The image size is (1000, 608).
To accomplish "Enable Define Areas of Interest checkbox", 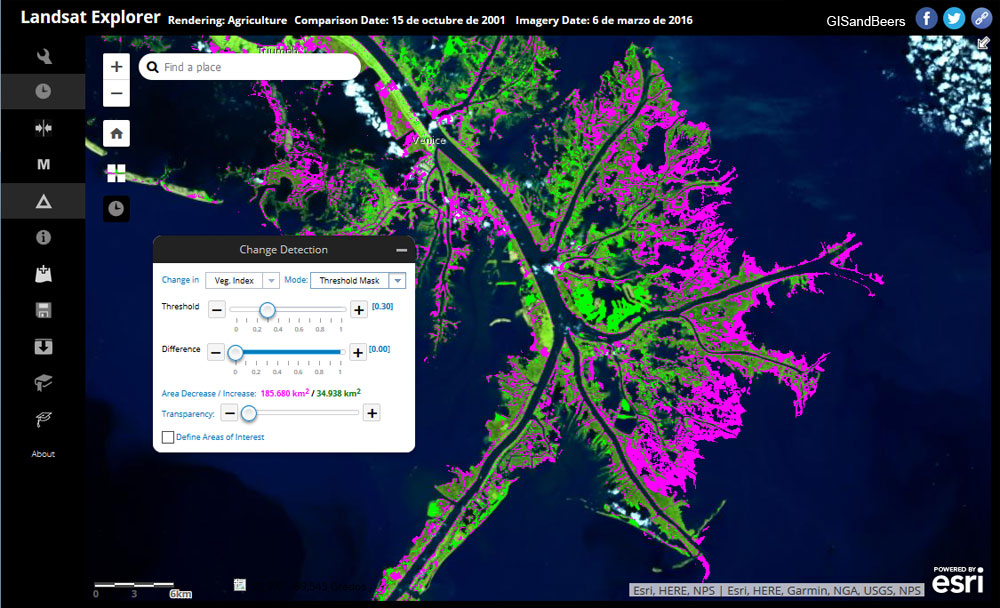I will [x=168, y=437].
